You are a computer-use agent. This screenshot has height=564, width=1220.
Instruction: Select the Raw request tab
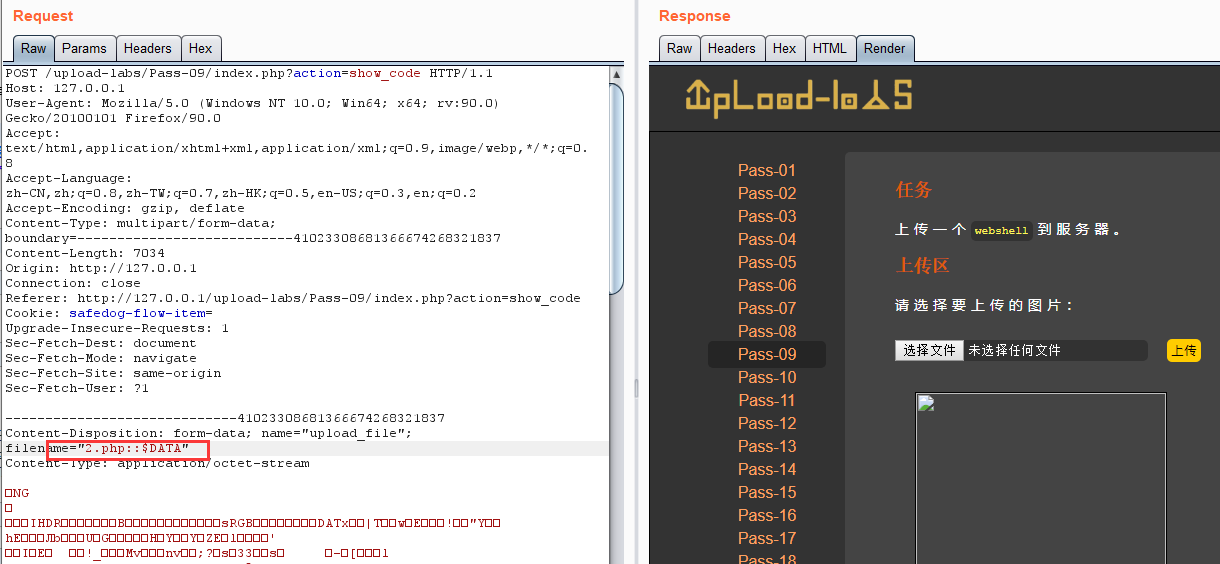[33, 48]
